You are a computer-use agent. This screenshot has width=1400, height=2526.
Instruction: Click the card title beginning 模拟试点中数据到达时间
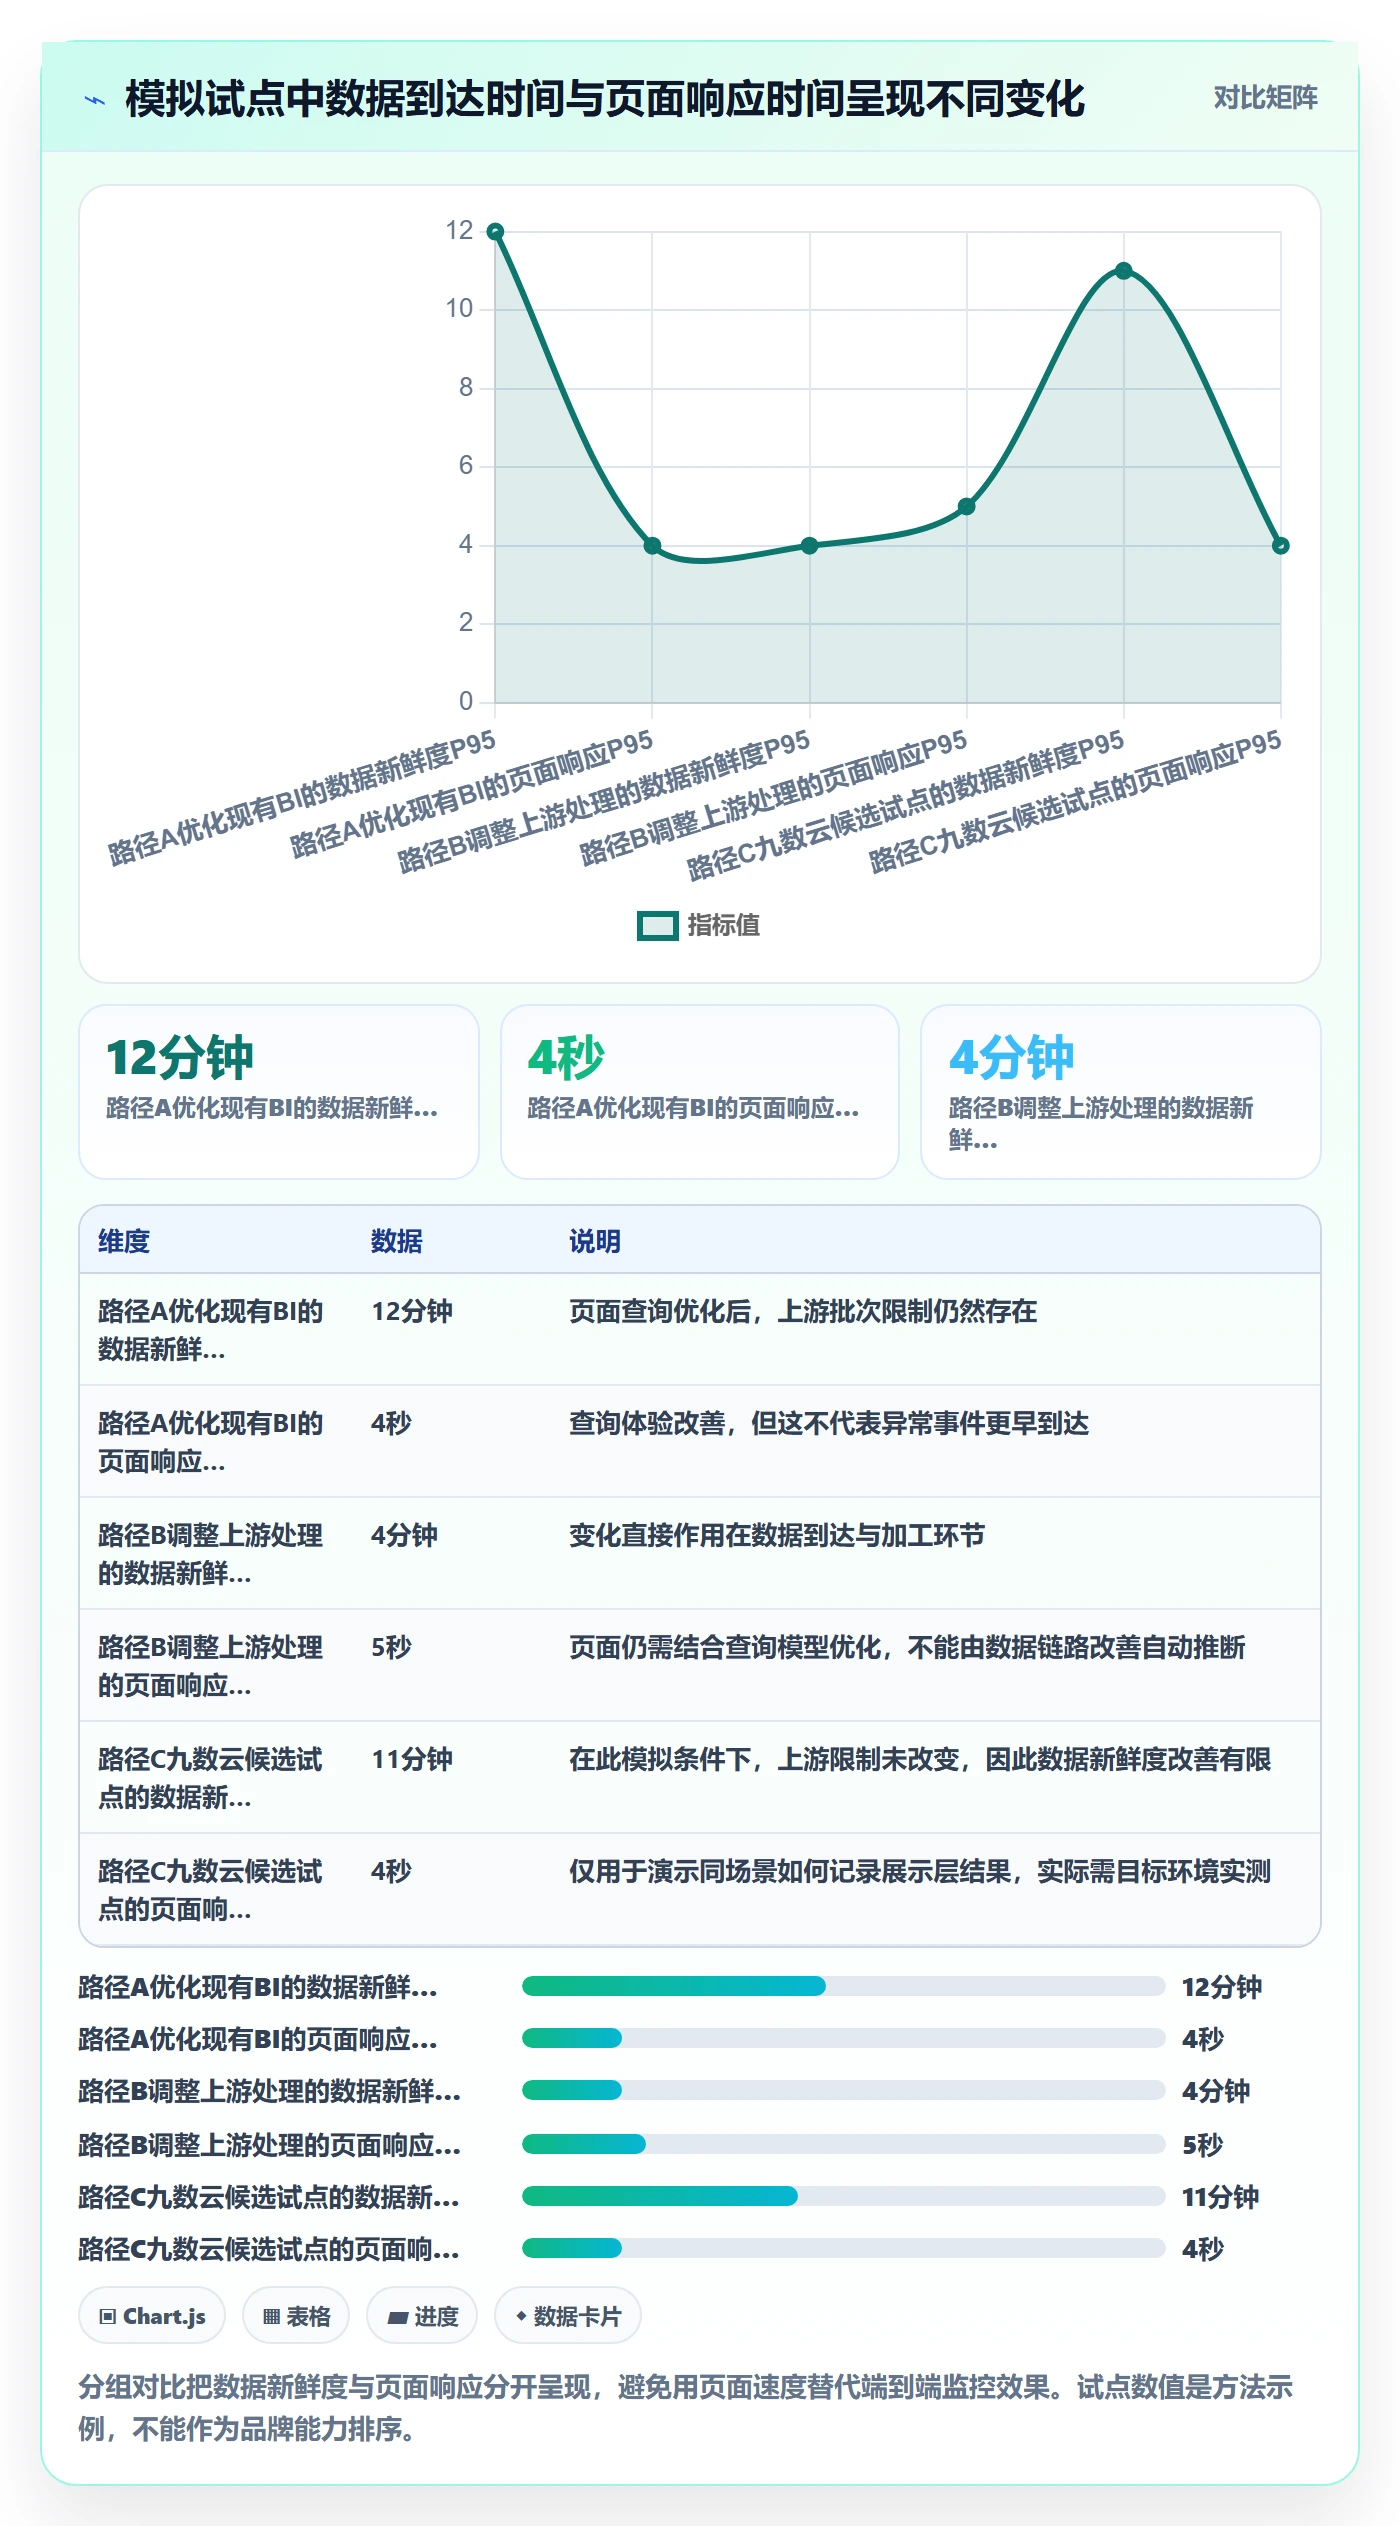point(605,99)
